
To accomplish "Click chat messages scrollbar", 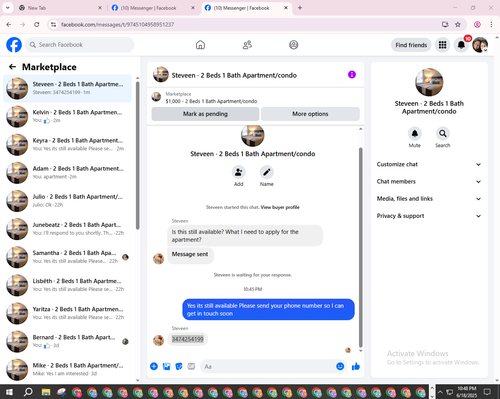I will [360, 247].
